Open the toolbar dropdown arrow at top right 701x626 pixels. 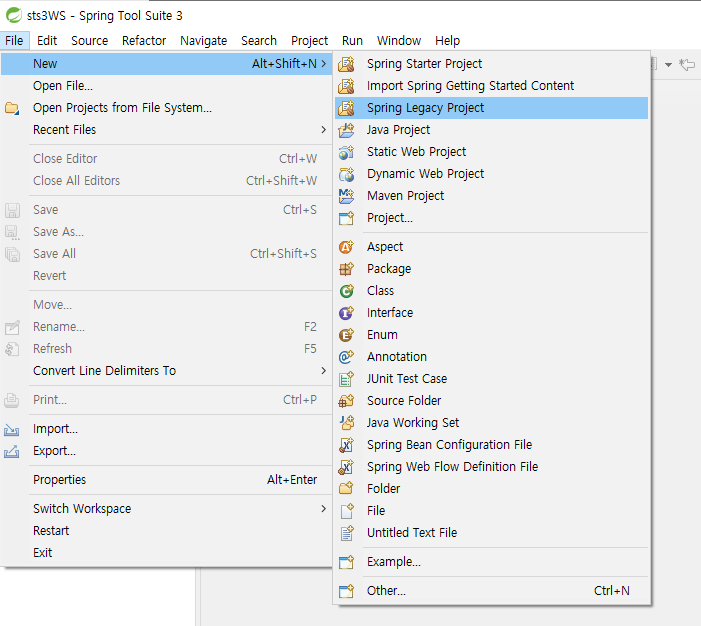click(x=668, y=65)
